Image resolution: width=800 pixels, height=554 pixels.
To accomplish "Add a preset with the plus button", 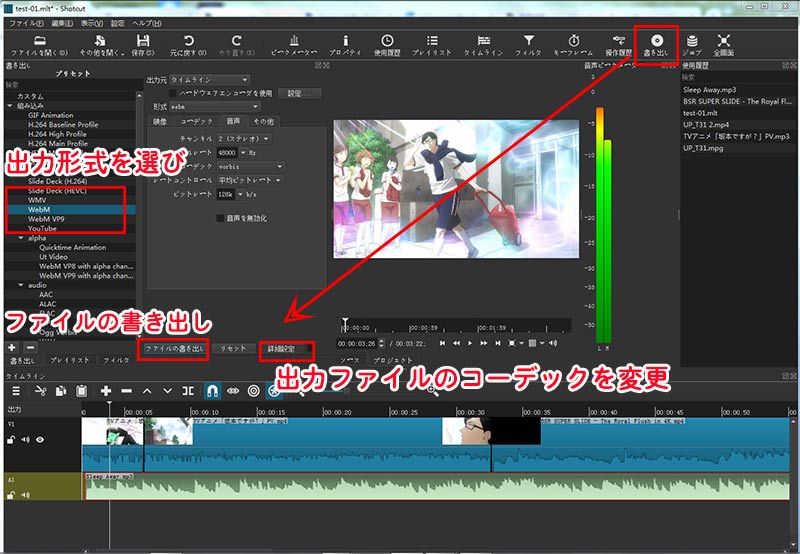I will [x=12, y=347].
